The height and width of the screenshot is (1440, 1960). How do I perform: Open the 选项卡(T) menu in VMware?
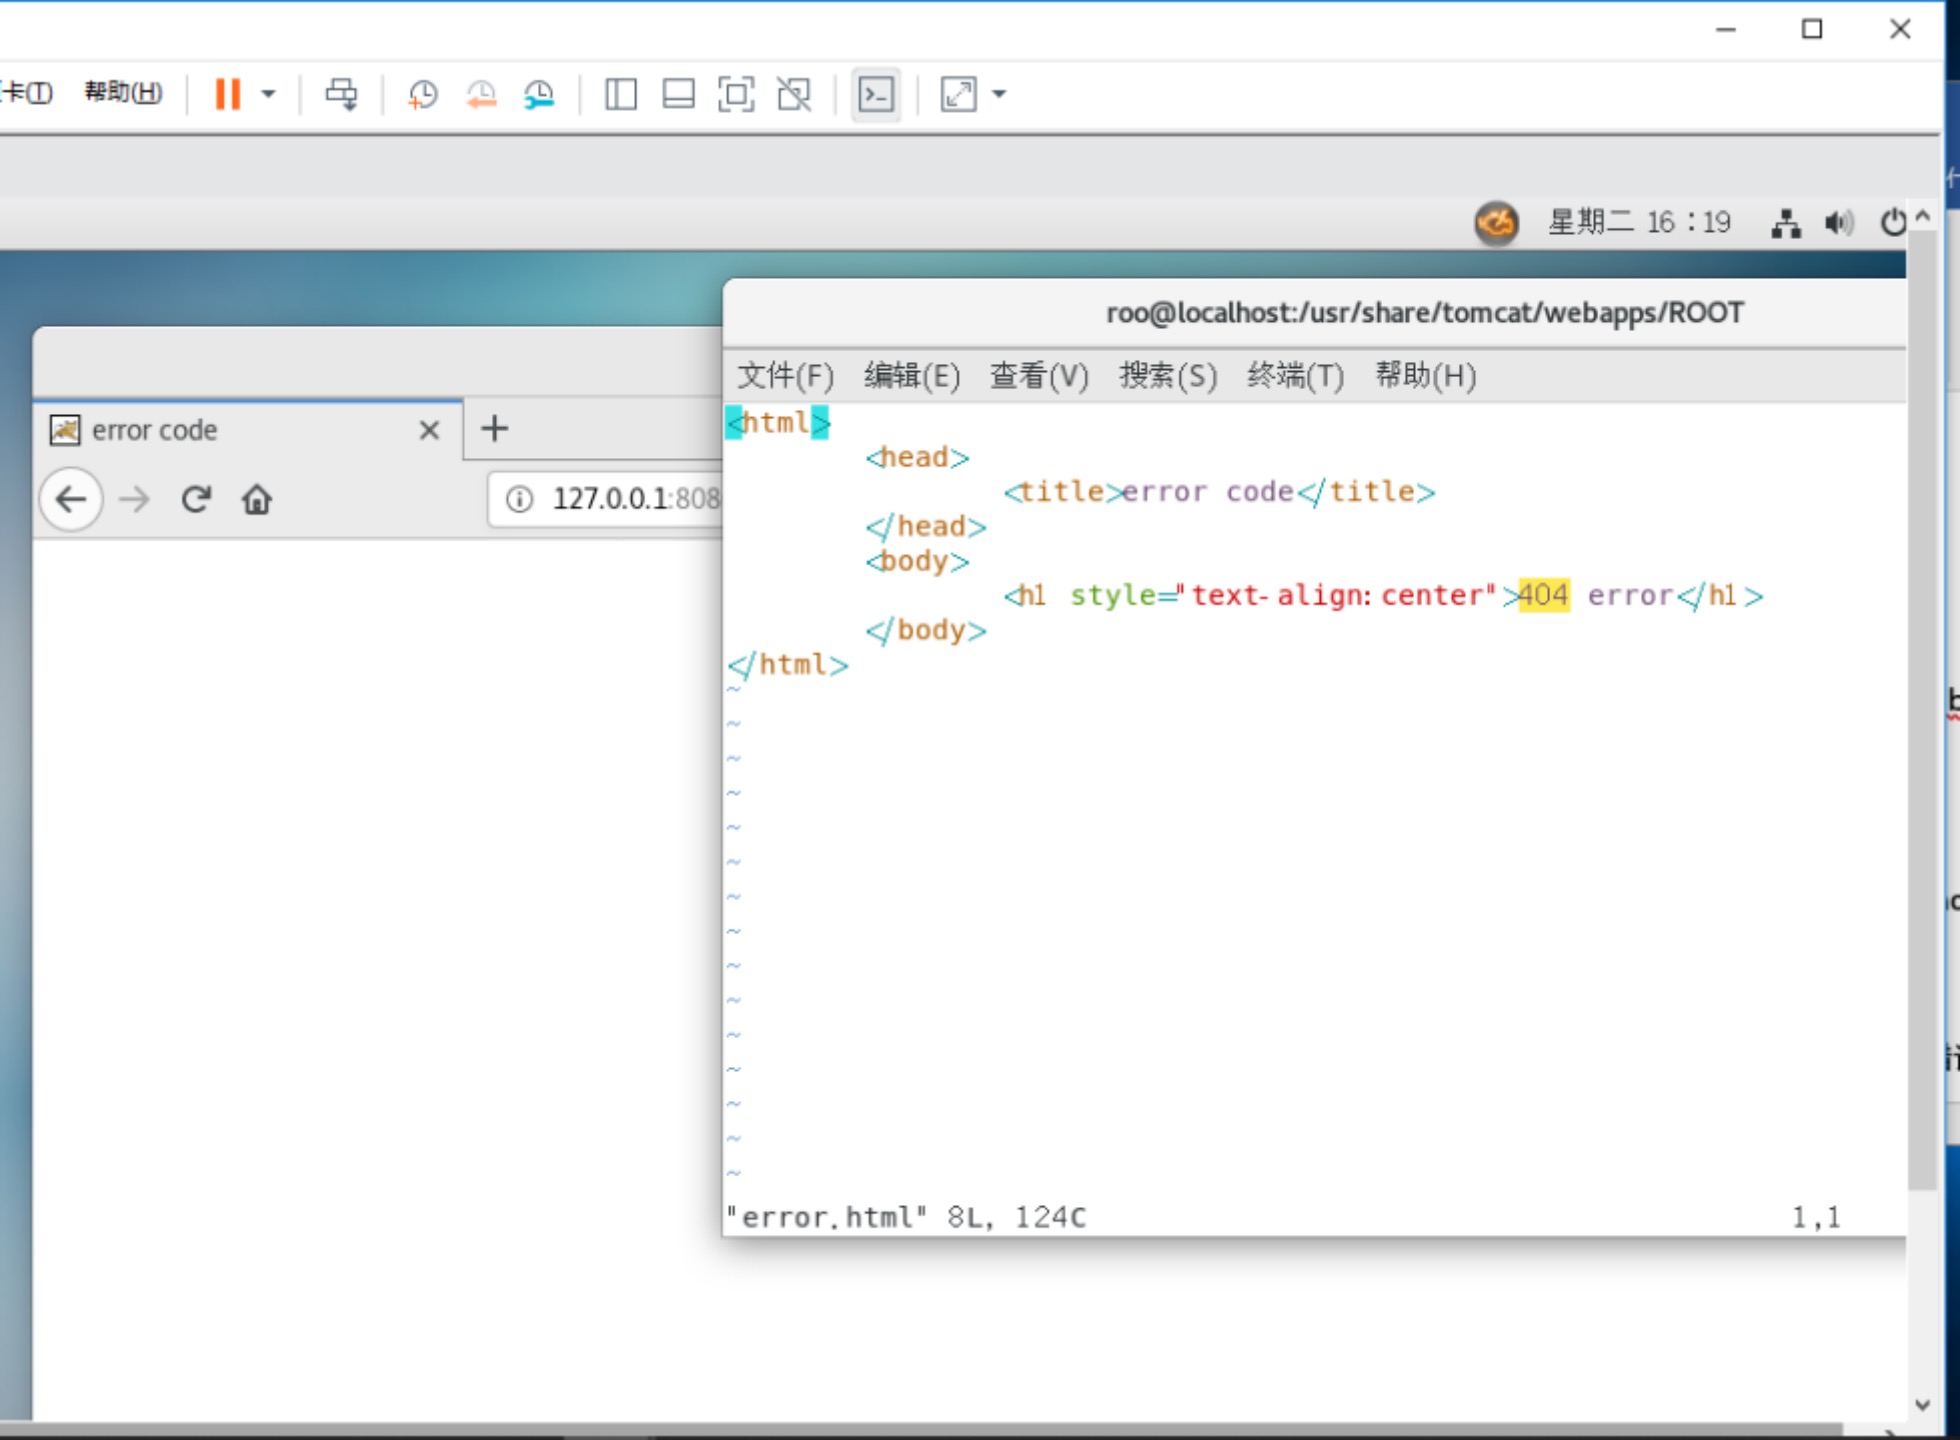coord(26,93)
